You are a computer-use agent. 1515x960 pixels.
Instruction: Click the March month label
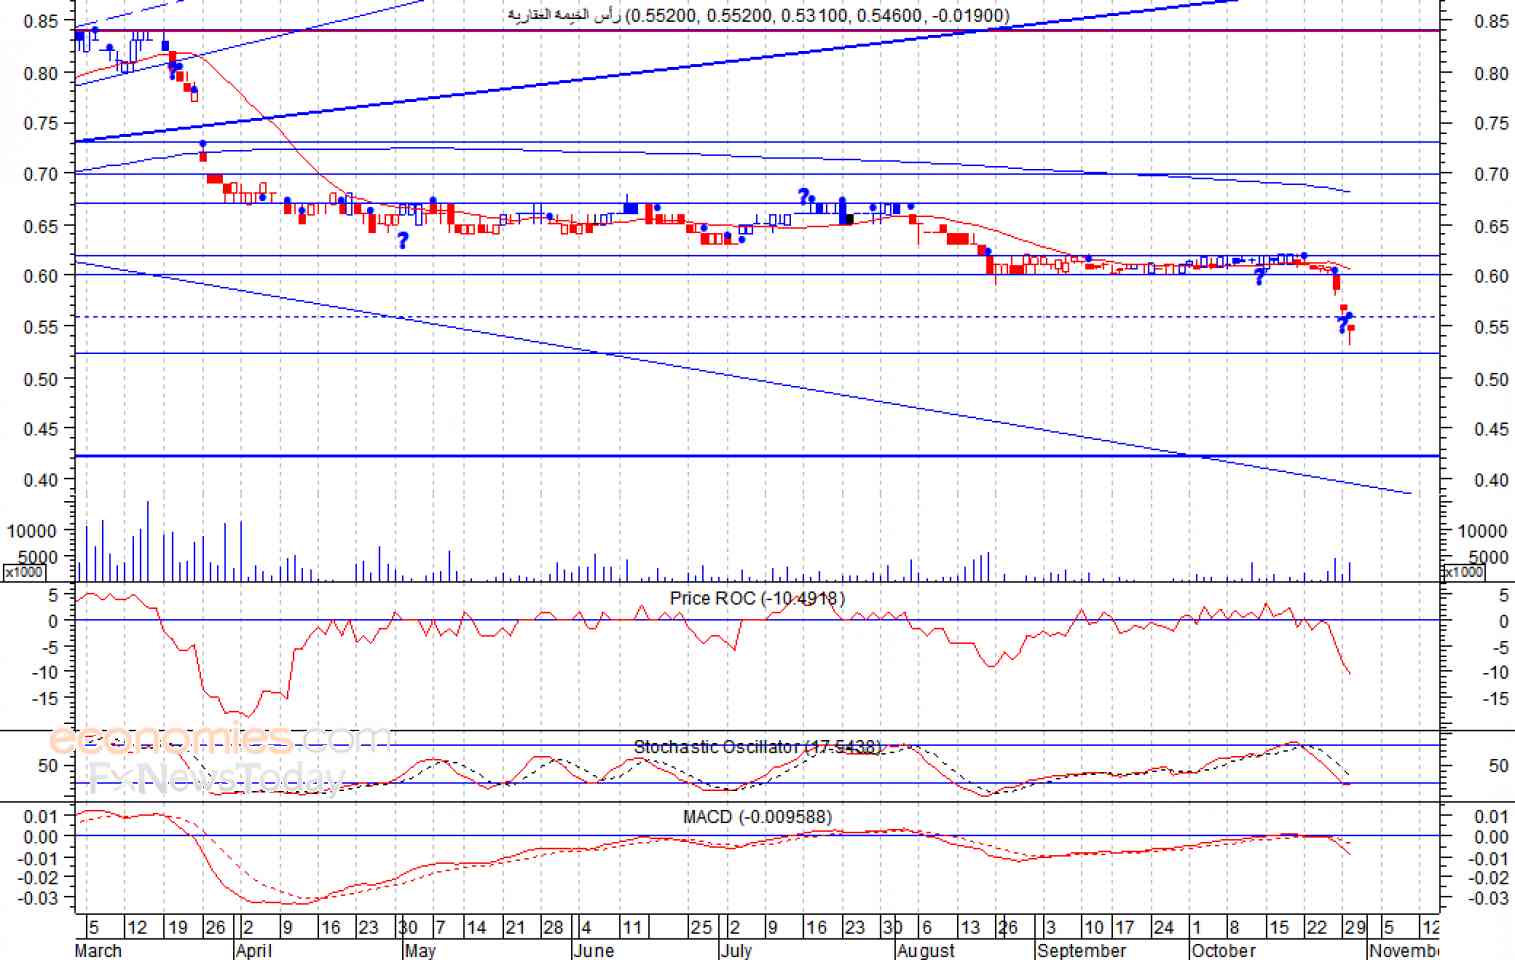[98, 950]
